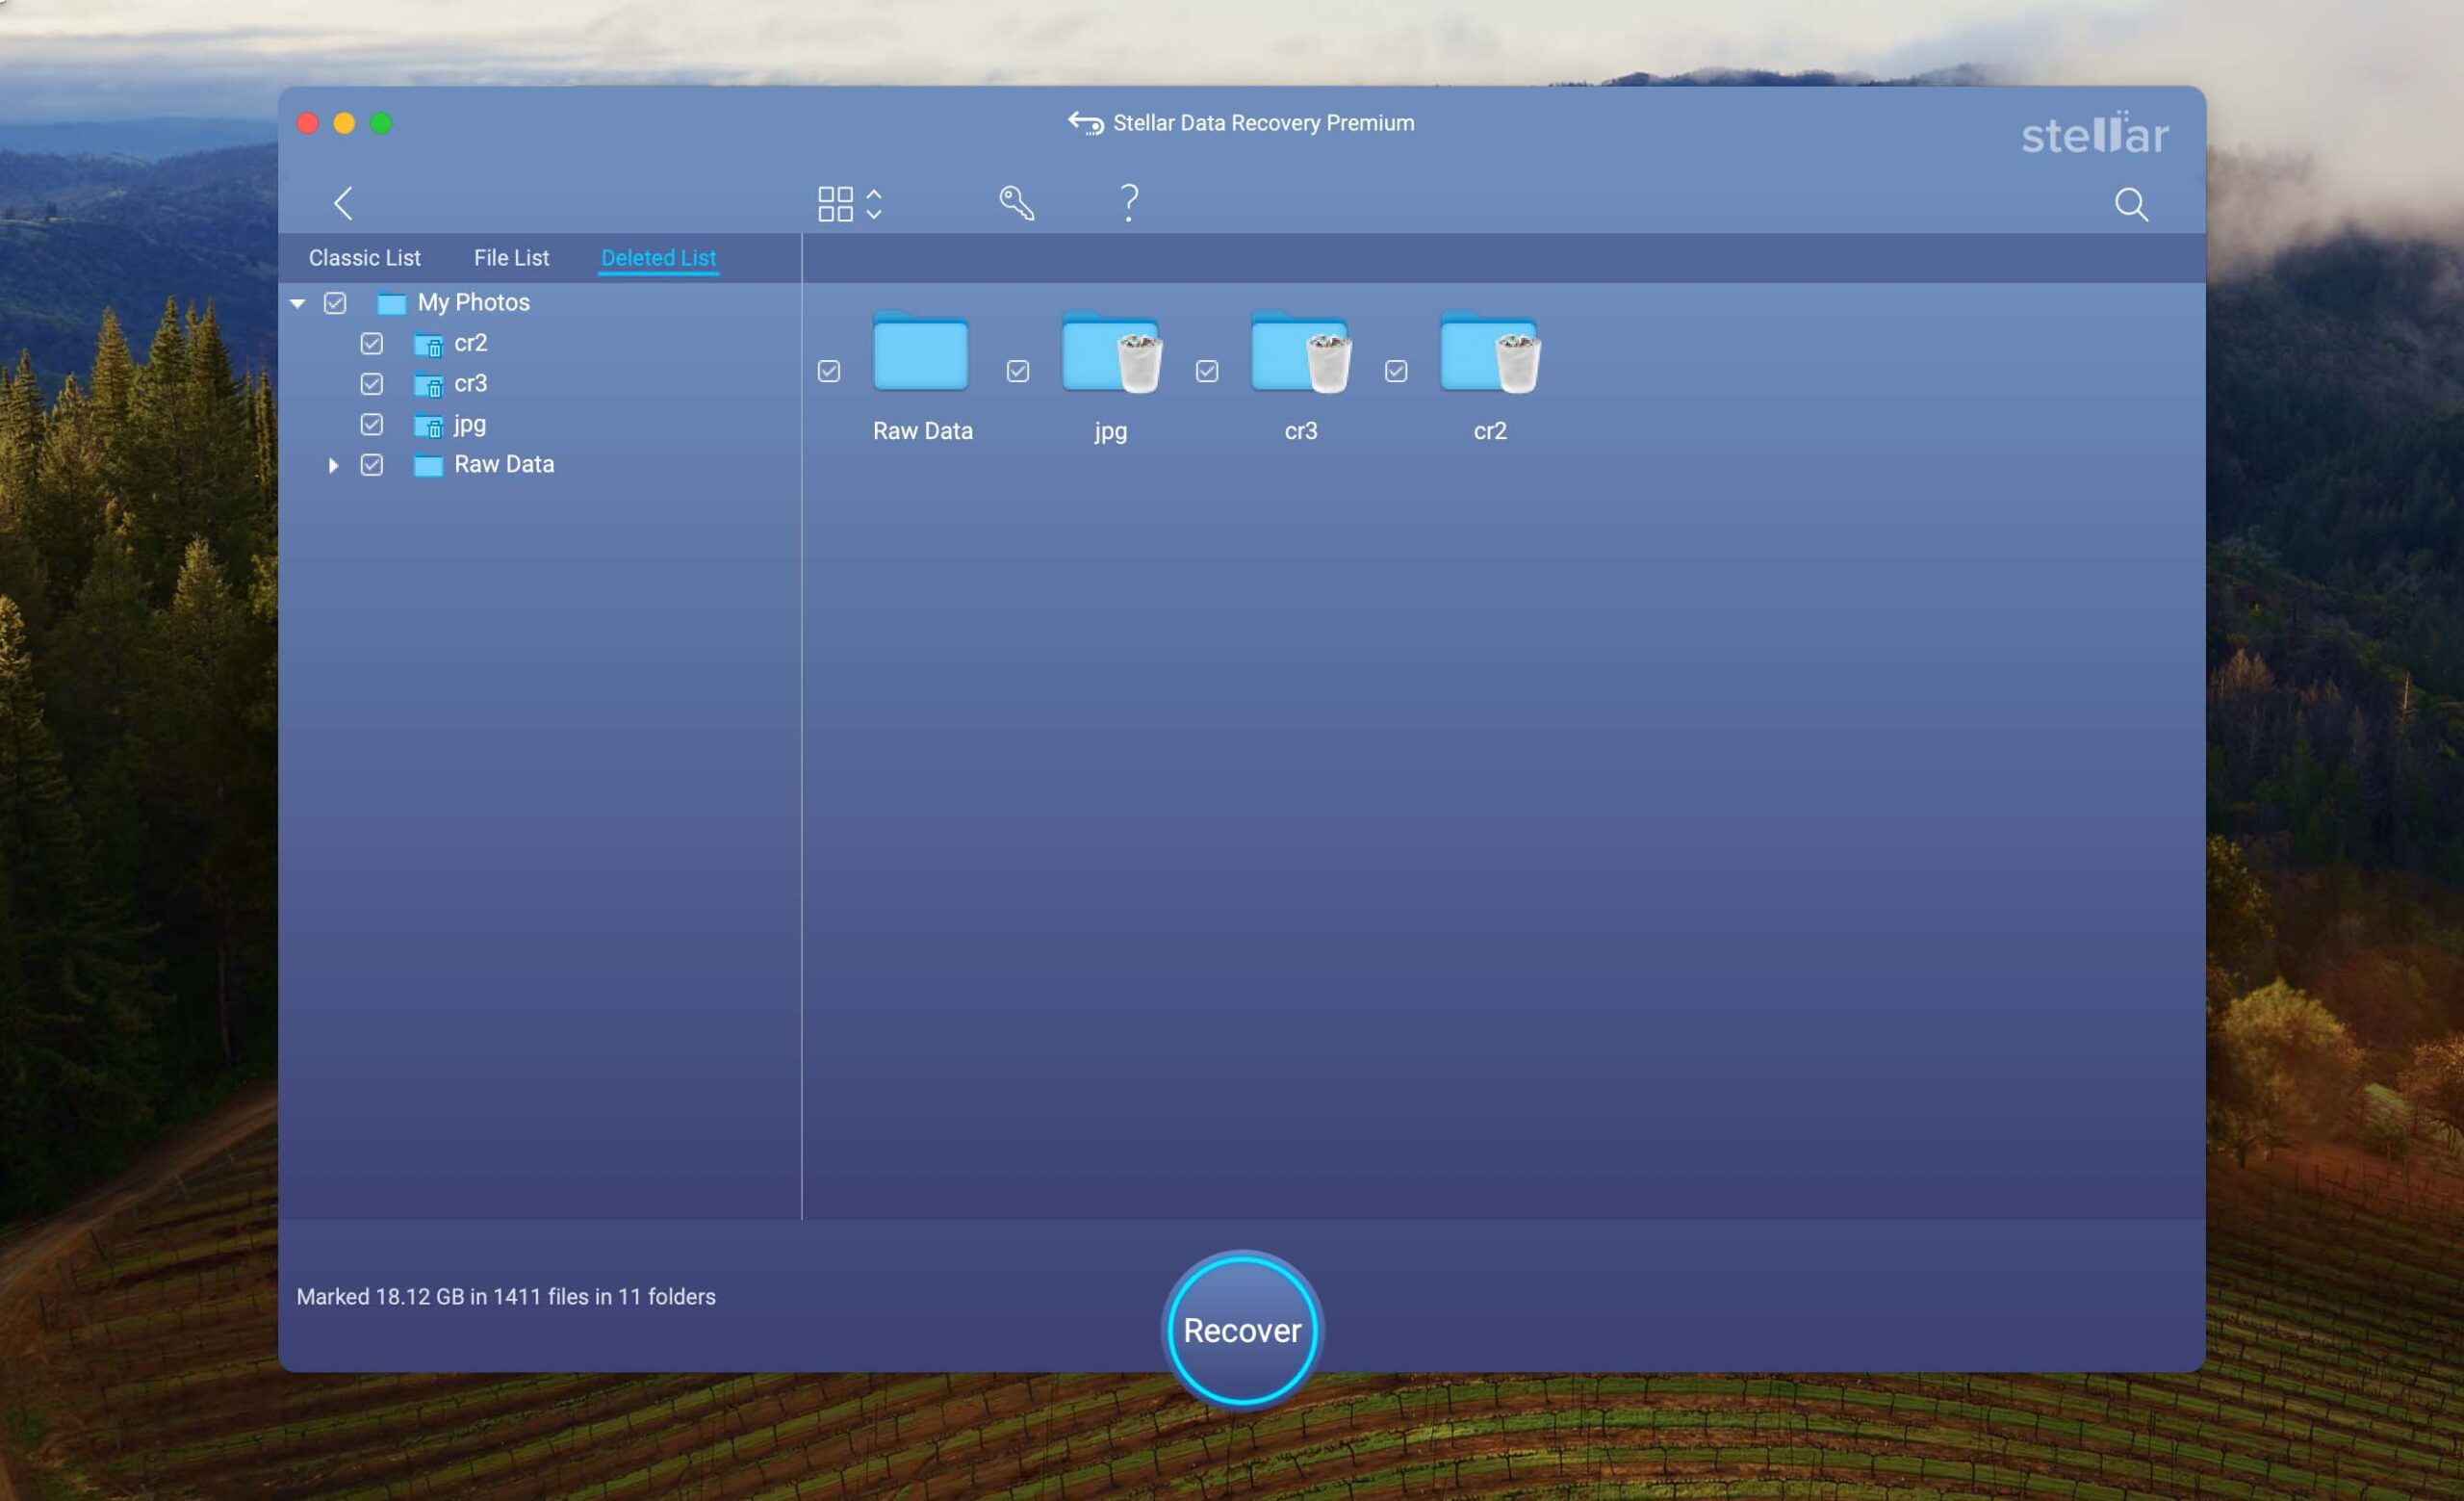The image size is (2464, 1501).
Task: Toggle checkbox beside cr3 folder thumbnail
Action: pyautogui.click(x=1207, y=371)
